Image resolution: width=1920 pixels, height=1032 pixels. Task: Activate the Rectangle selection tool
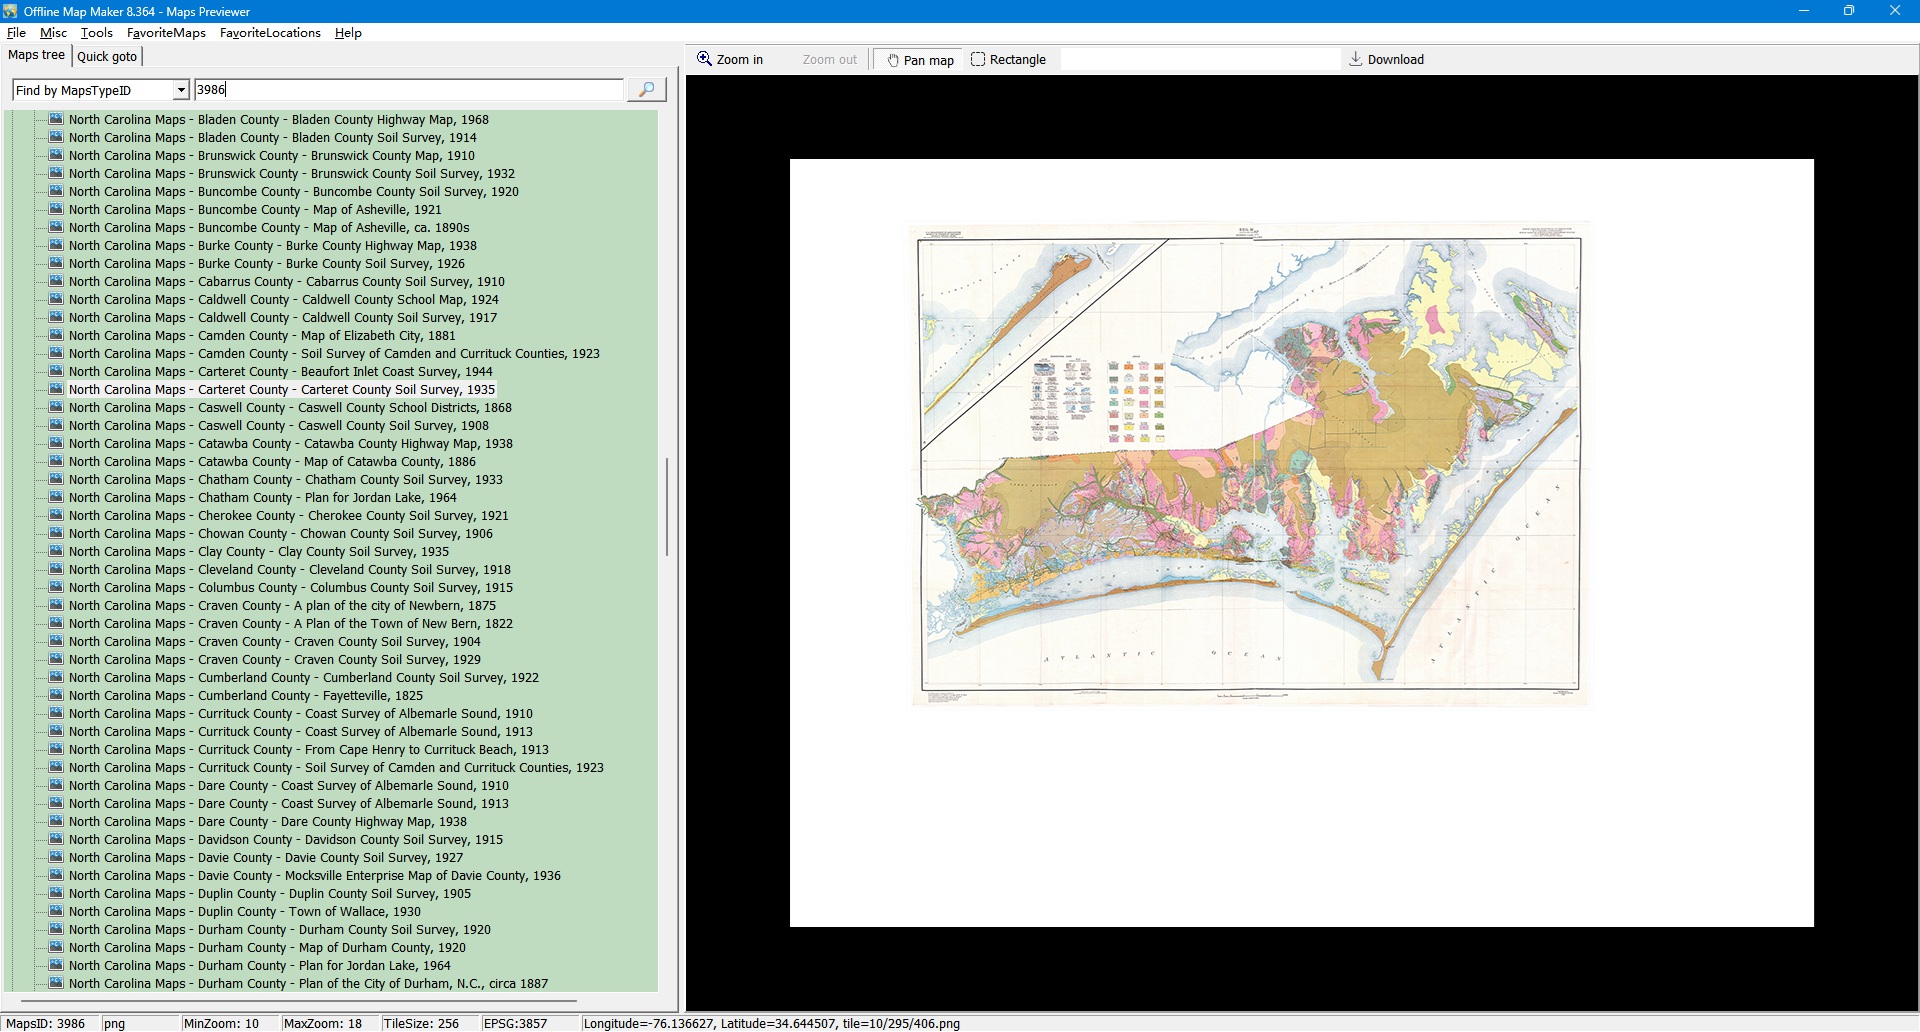pos(1008,60)
